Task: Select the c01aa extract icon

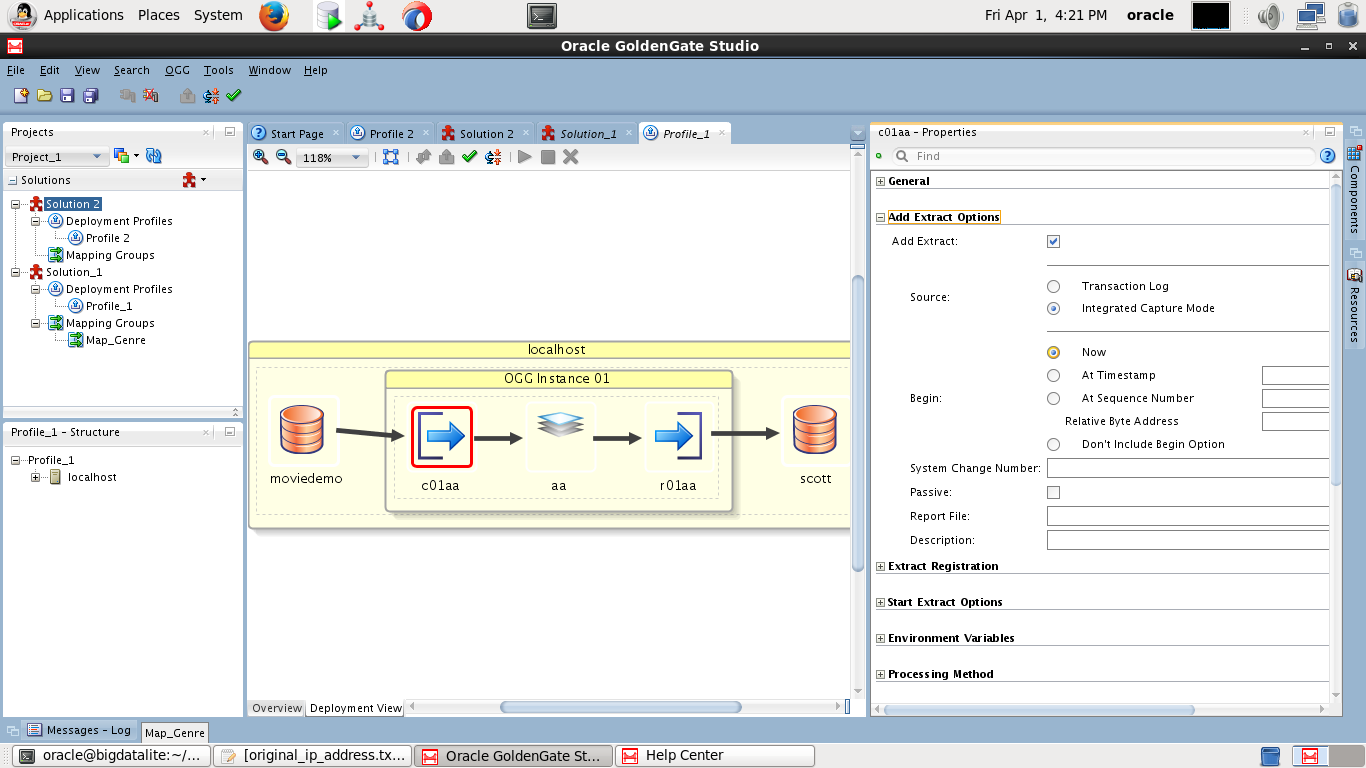Action: 441,436
